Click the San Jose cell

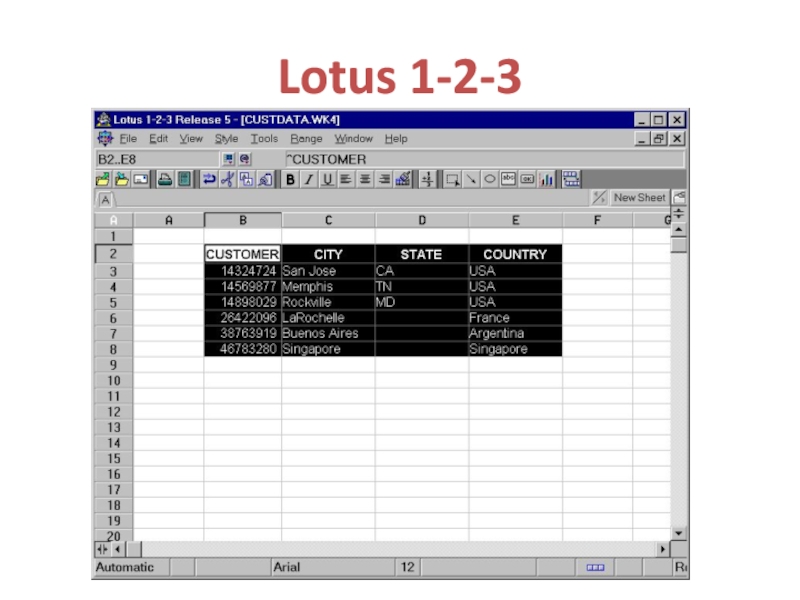click(x=328, y=271)
